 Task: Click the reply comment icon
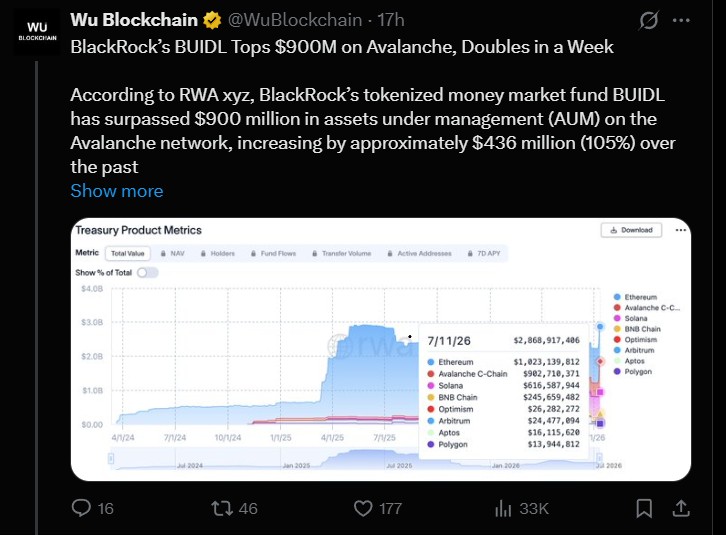pyautogui.click(x=81, y=508)
